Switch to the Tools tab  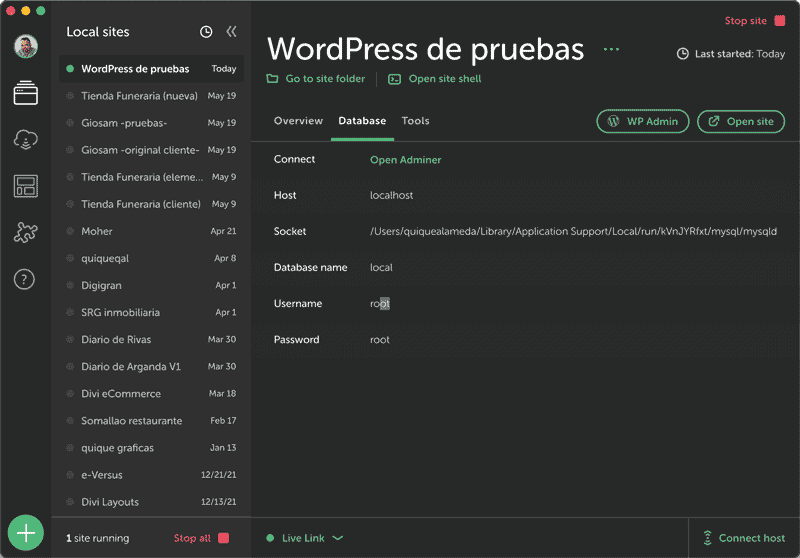pyautogui.click(x=415, y=121)
